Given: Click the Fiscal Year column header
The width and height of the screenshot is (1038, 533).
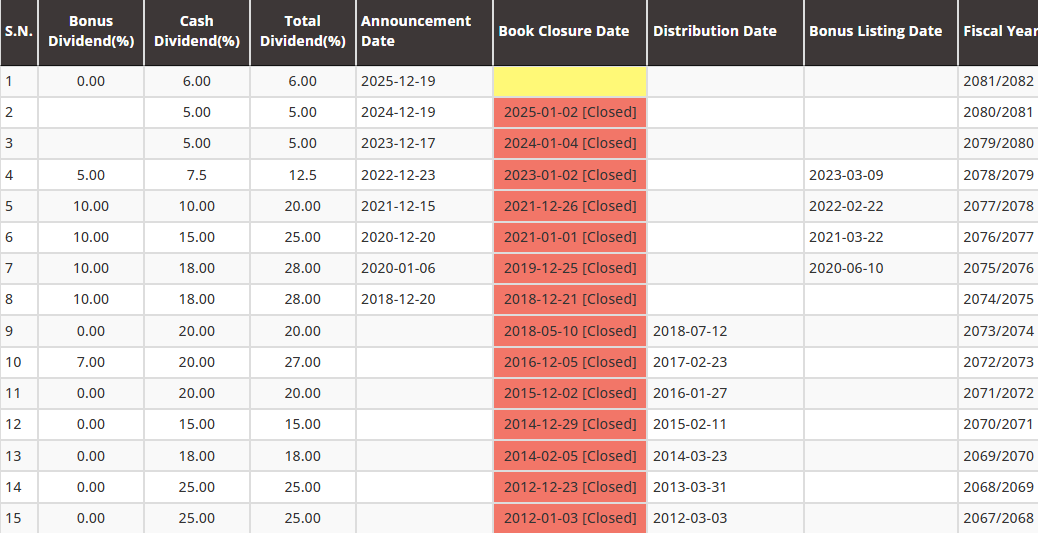Looking at the screenshot, I should [x=998, y=31].
